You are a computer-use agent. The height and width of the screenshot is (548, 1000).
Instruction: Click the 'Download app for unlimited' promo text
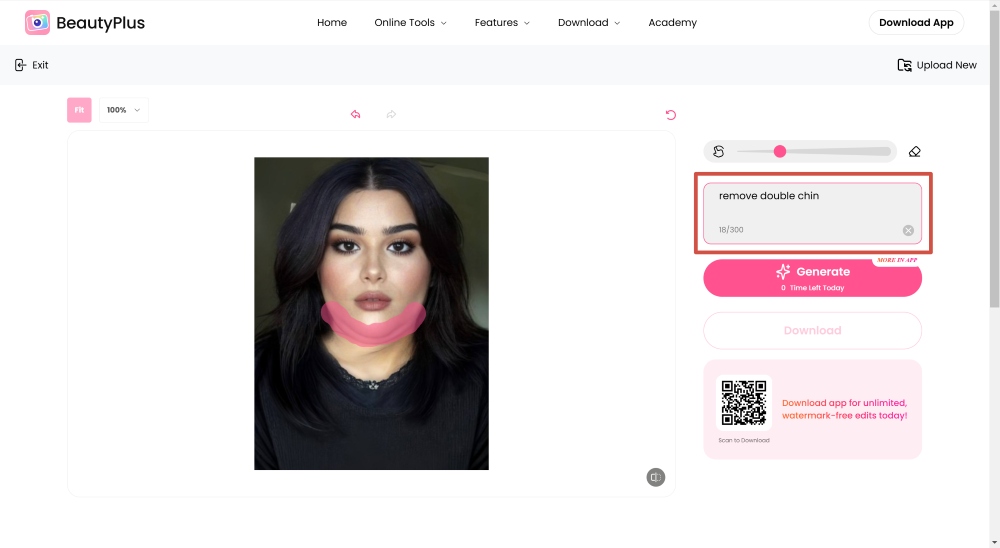[x=844, y=409]
